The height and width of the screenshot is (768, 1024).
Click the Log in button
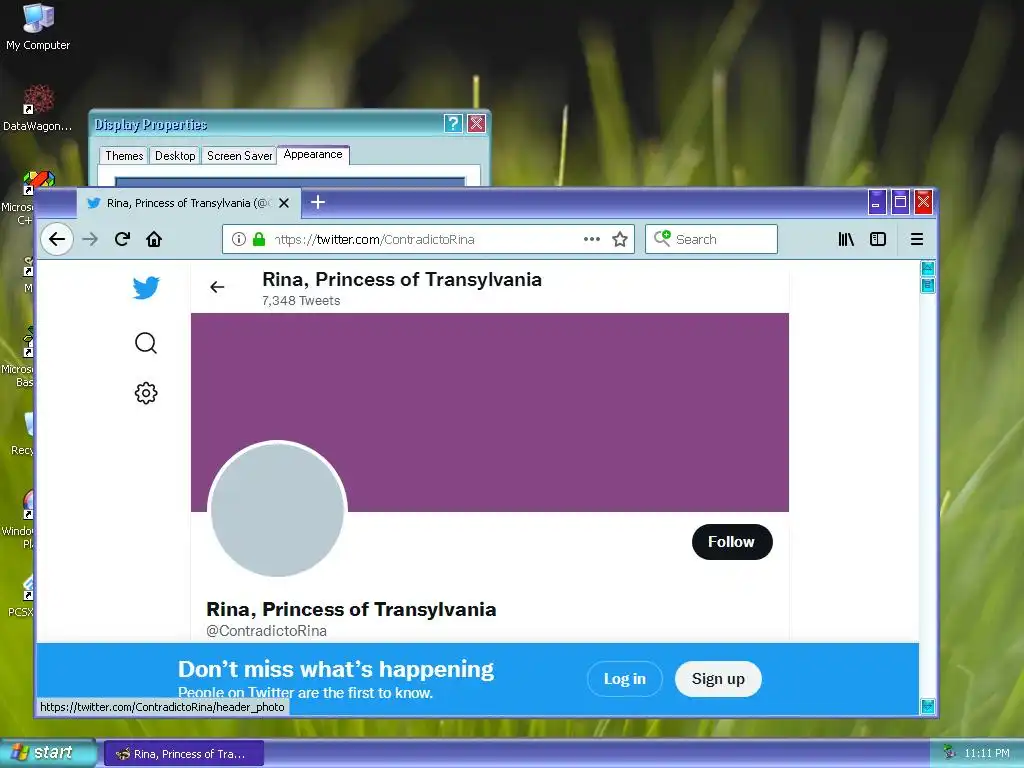coord(624,679)
